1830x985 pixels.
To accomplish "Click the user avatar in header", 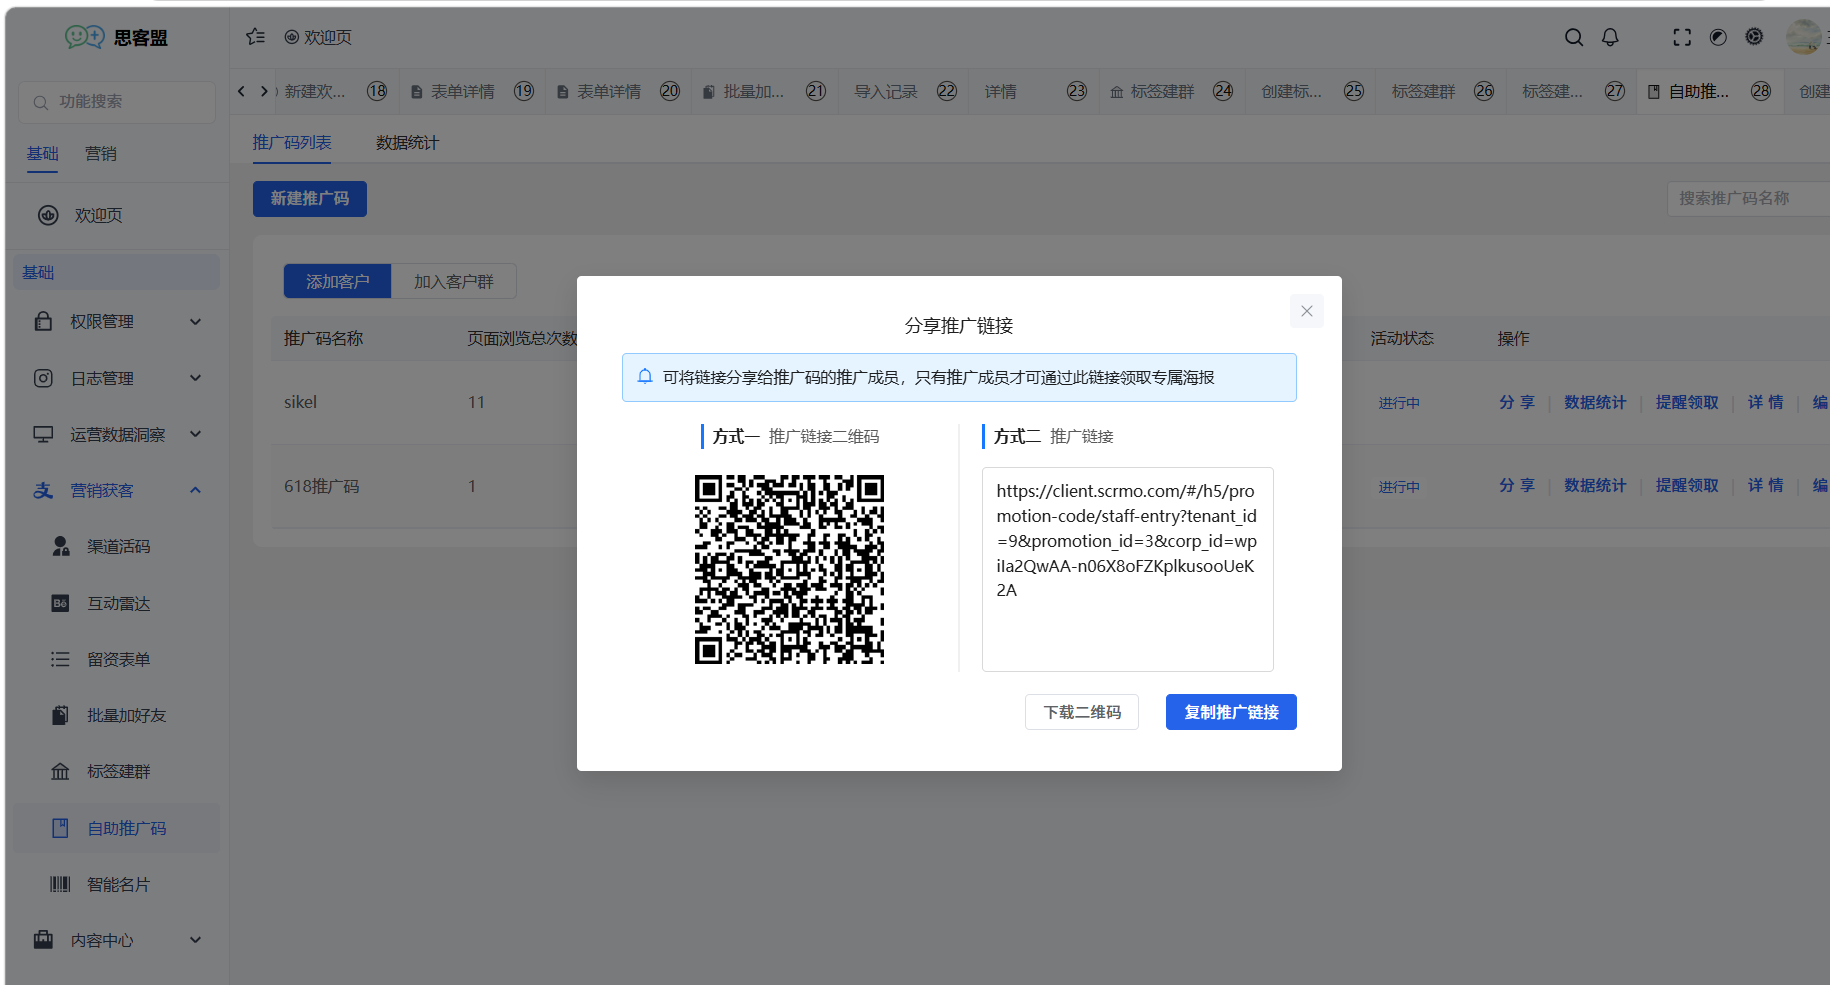I will [1804, 37].
